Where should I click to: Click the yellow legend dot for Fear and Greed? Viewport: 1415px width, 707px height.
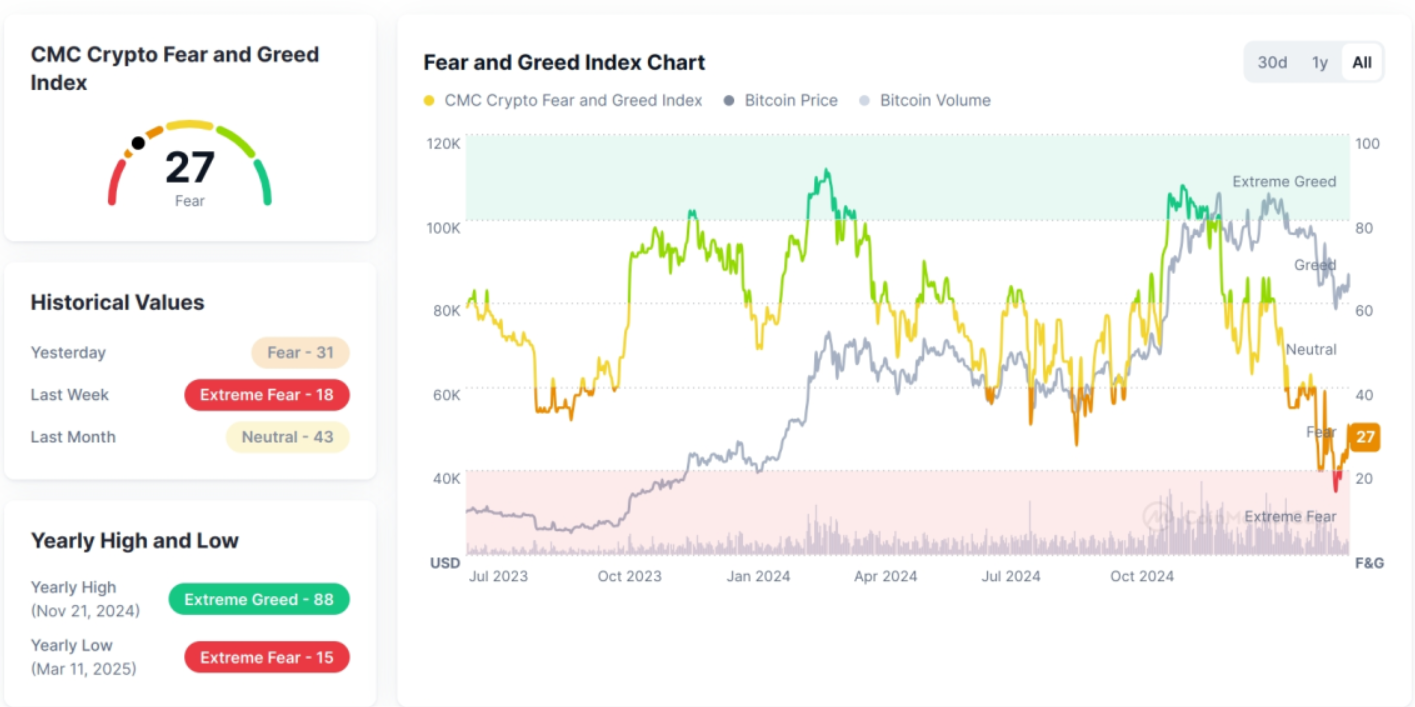click(x=430, y=100)
